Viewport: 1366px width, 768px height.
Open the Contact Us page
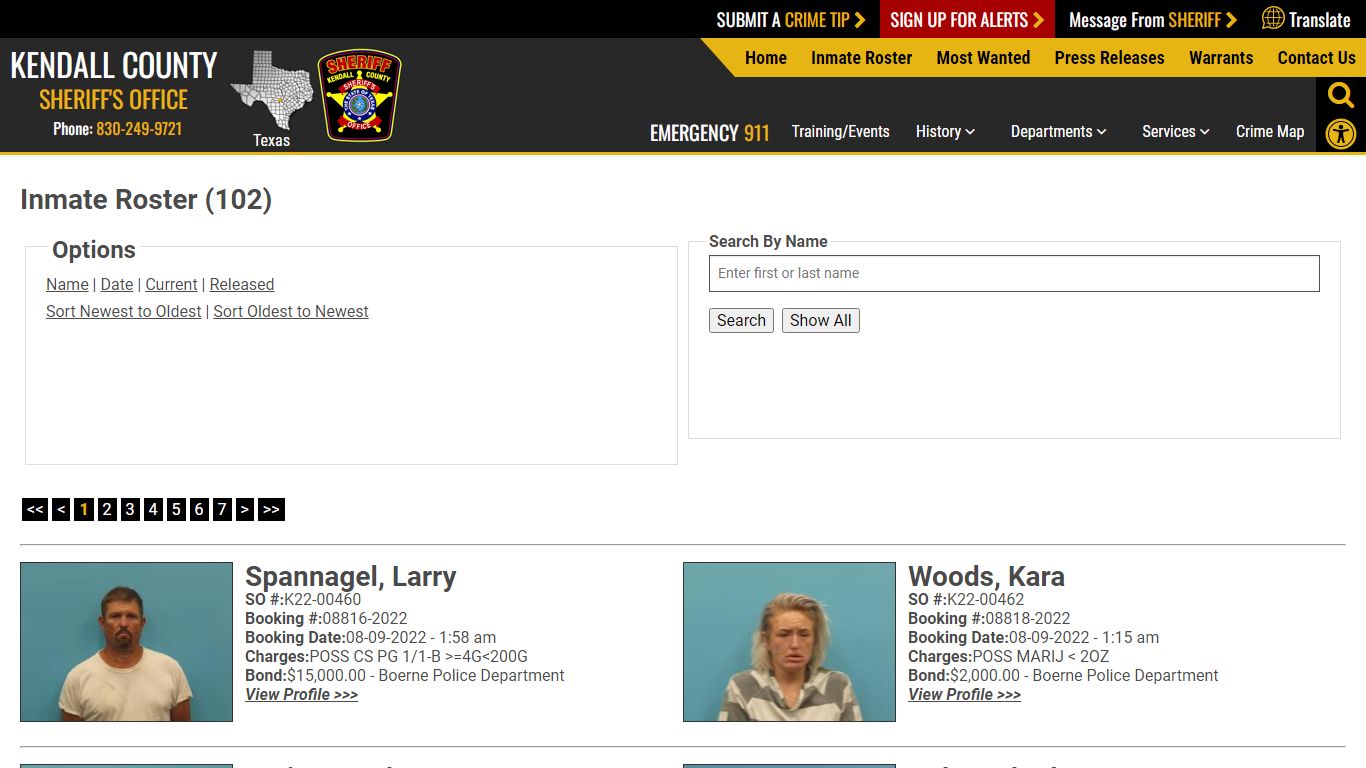click(1317, 58)
